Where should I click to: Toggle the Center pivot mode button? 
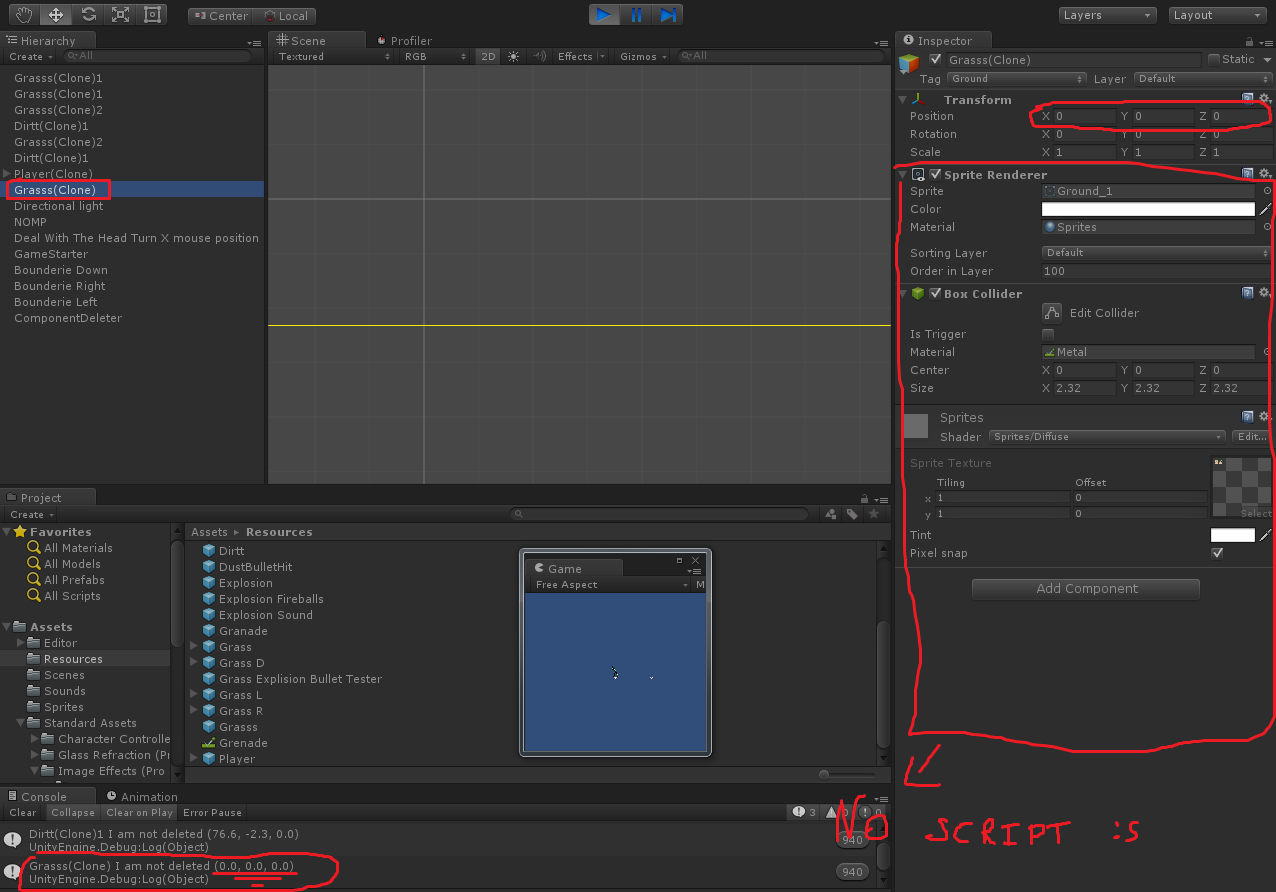coord(220,16)
